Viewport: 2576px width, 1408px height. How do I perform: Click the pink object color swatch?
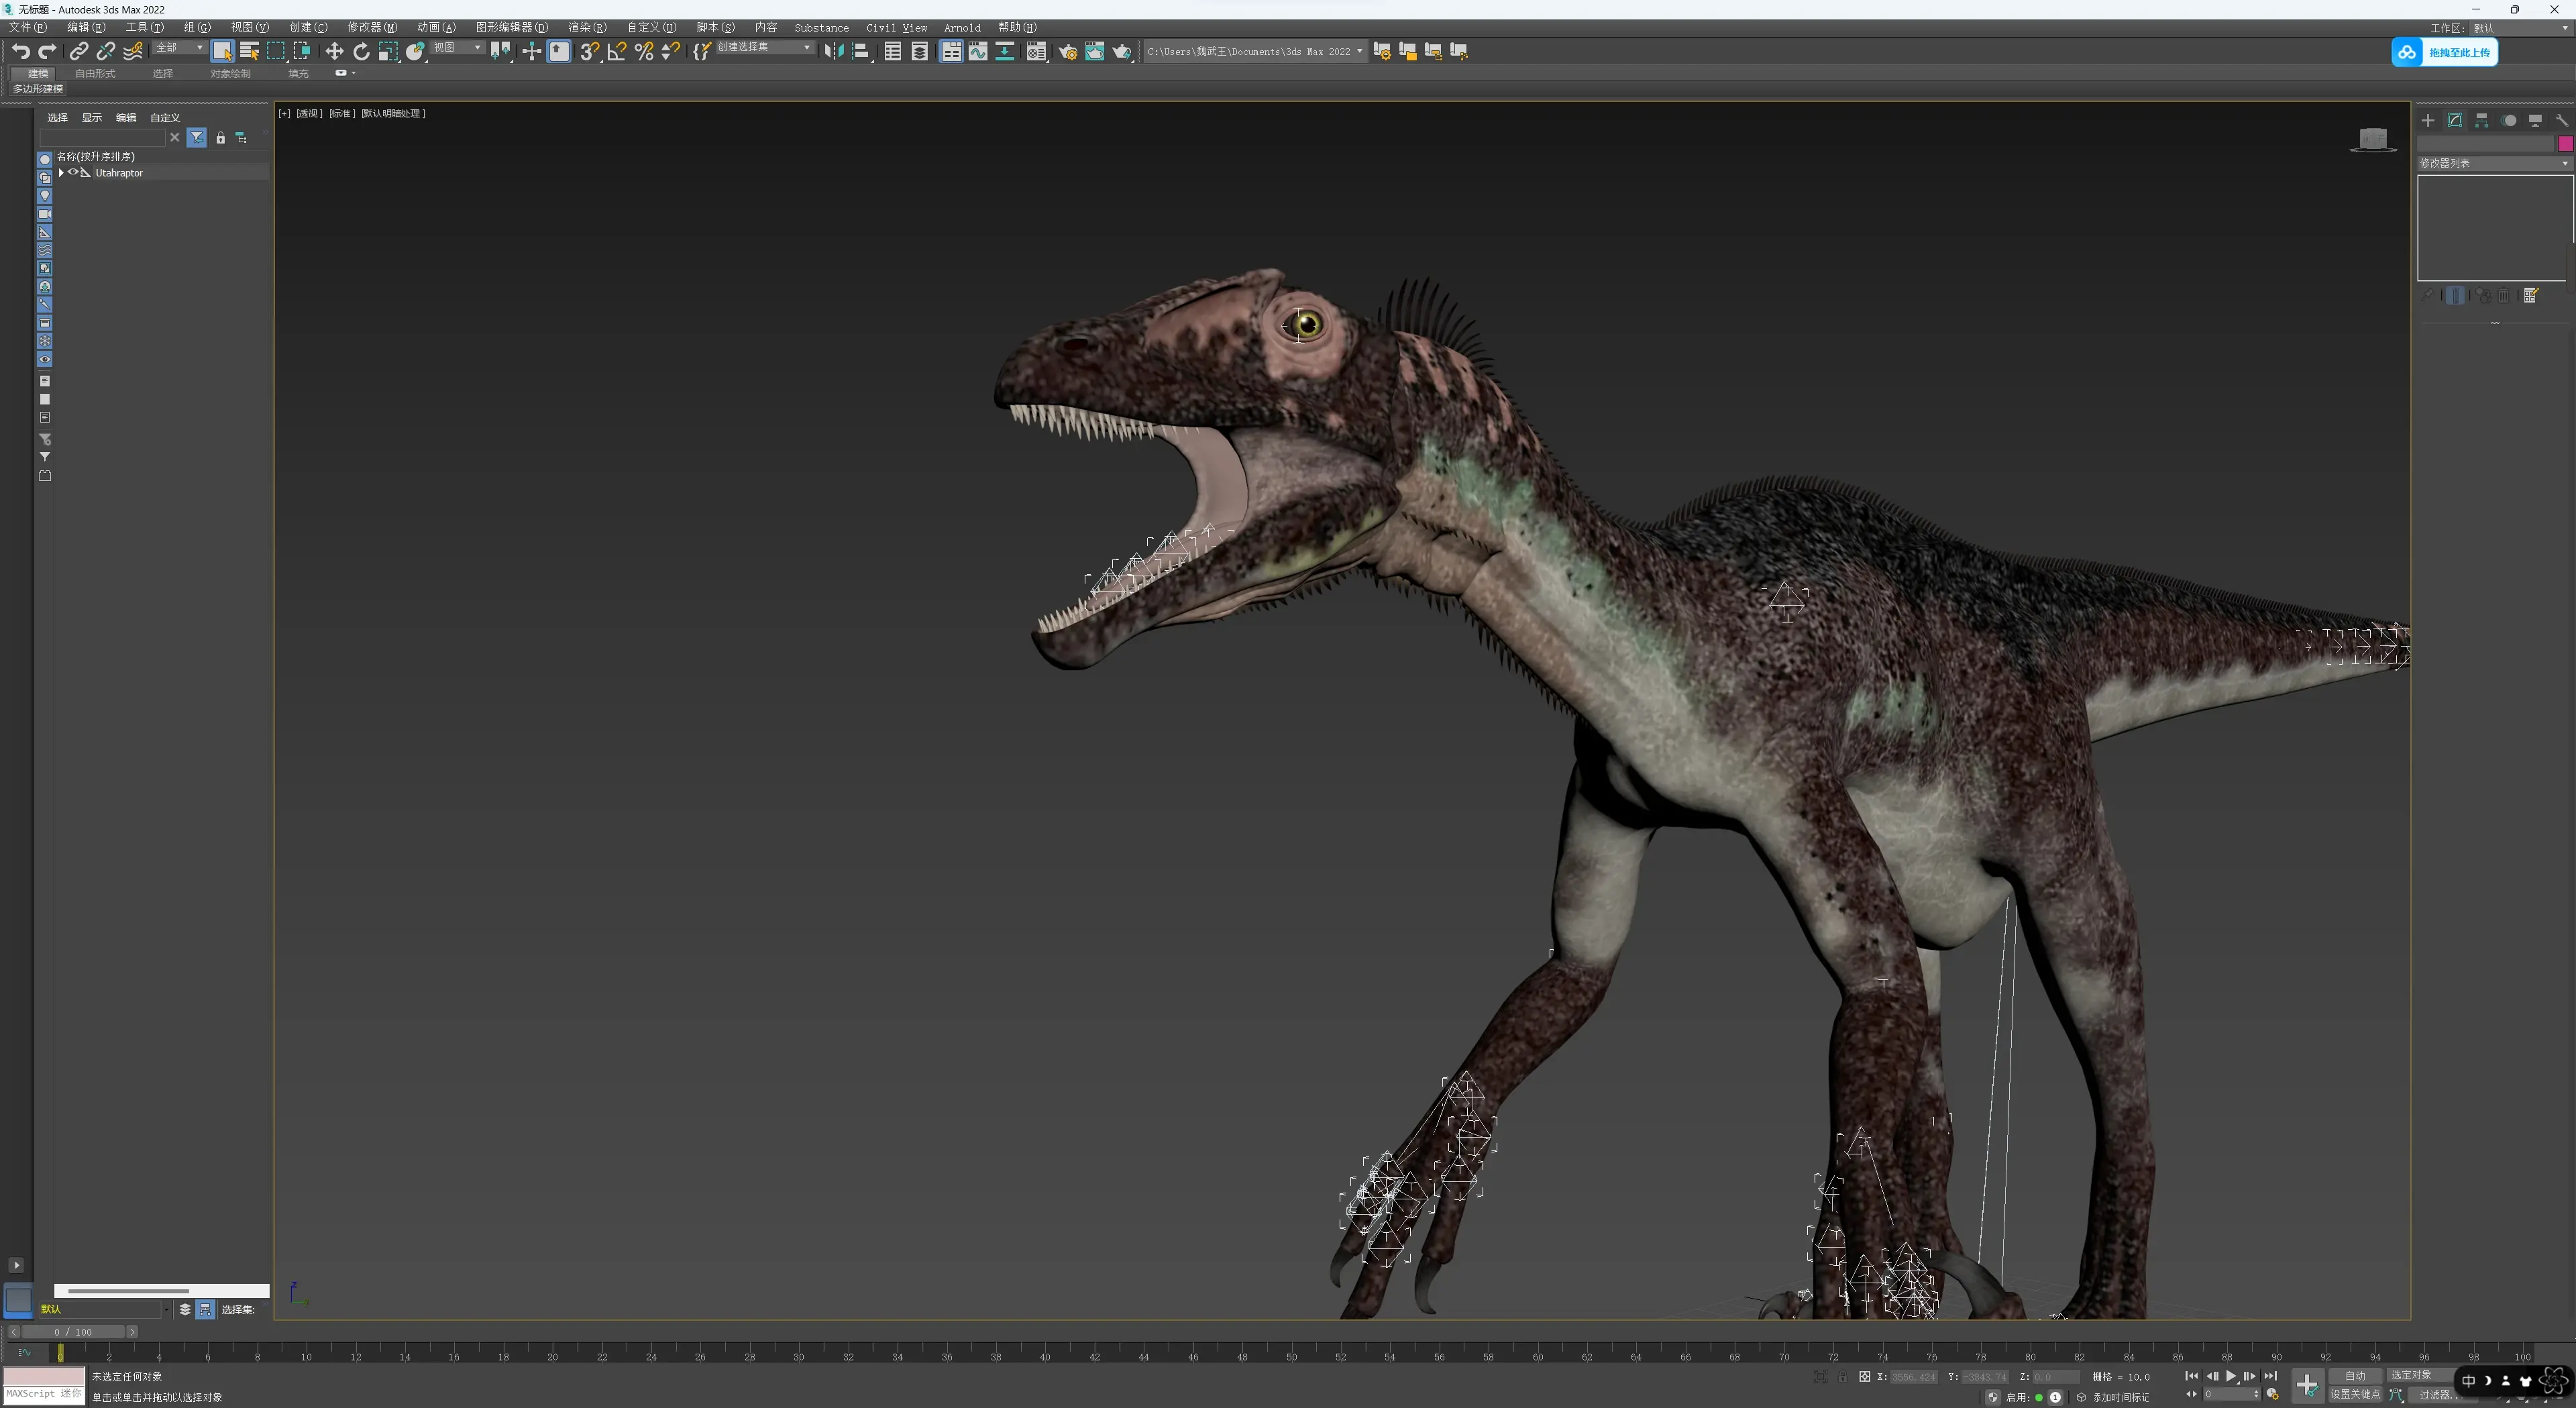(x=2565, y=144)
